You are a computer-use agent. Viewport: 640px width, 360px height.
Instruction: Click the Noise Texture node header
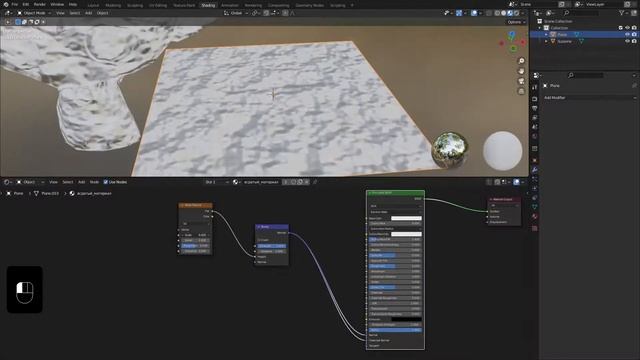tap(196, 205)
